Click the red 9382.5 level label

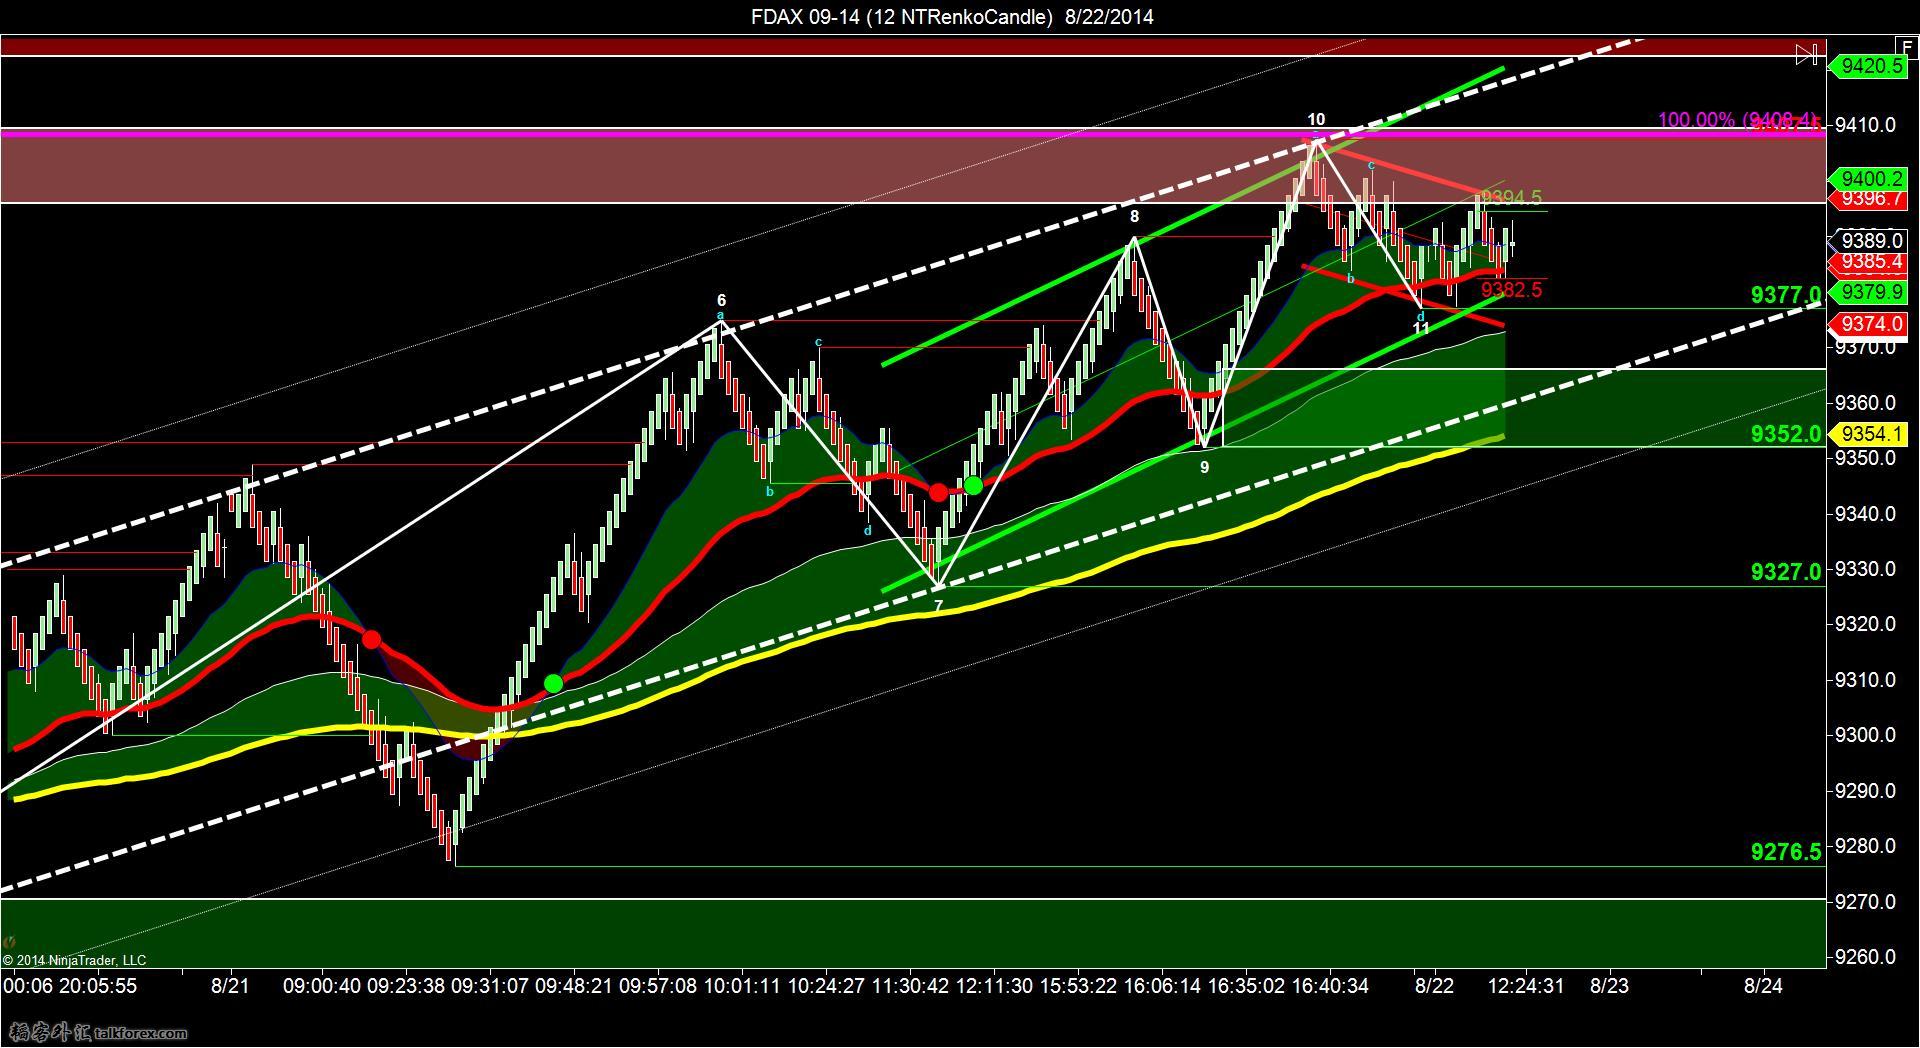point(1512,290)
